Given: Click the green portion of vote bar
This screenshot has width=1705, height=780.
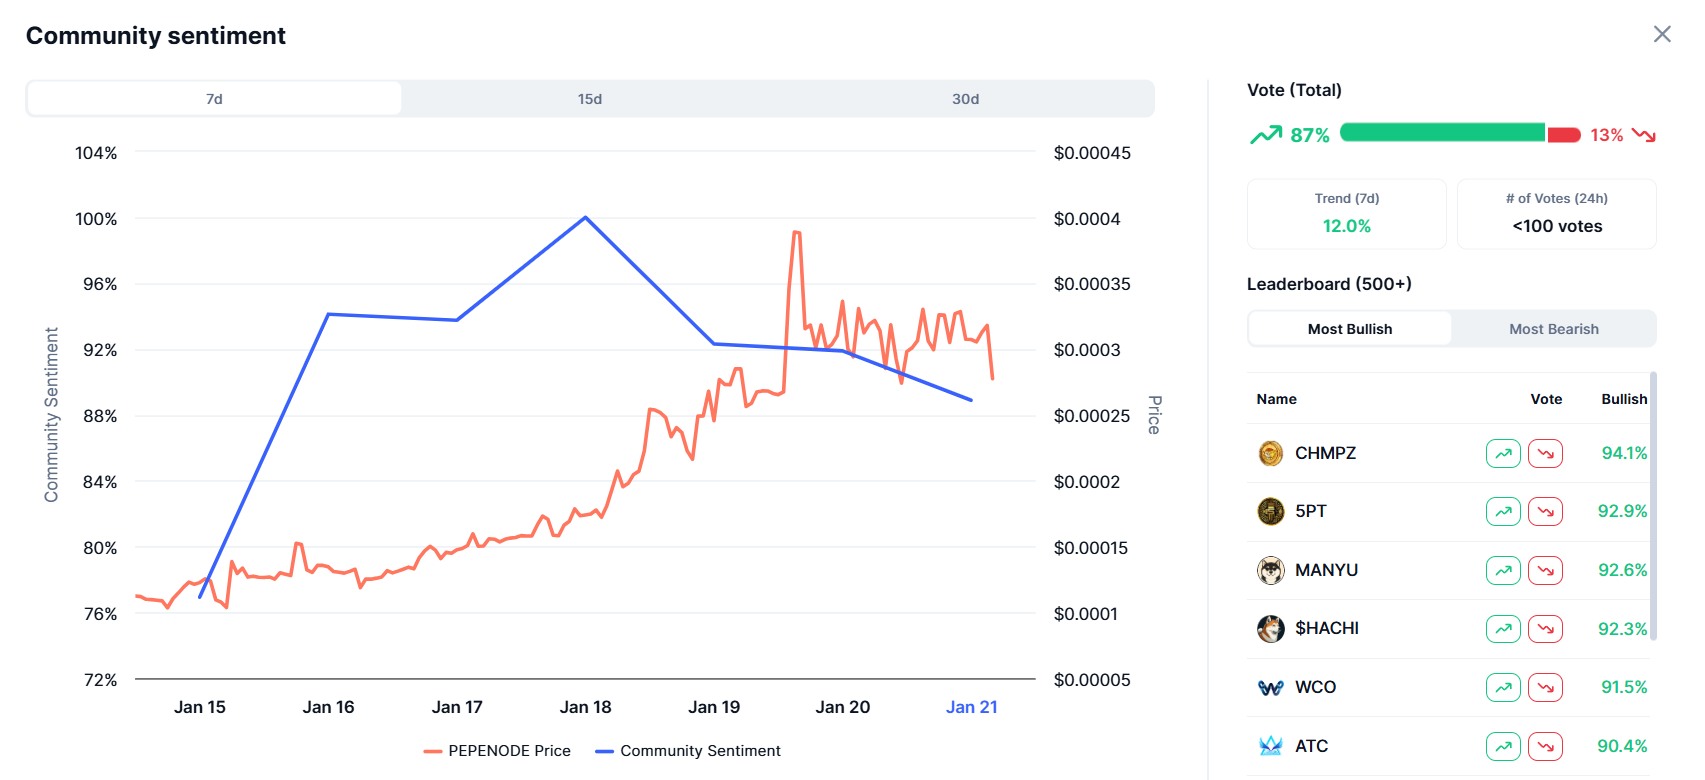Looking at the screenshot, I should coord(1443,132).
